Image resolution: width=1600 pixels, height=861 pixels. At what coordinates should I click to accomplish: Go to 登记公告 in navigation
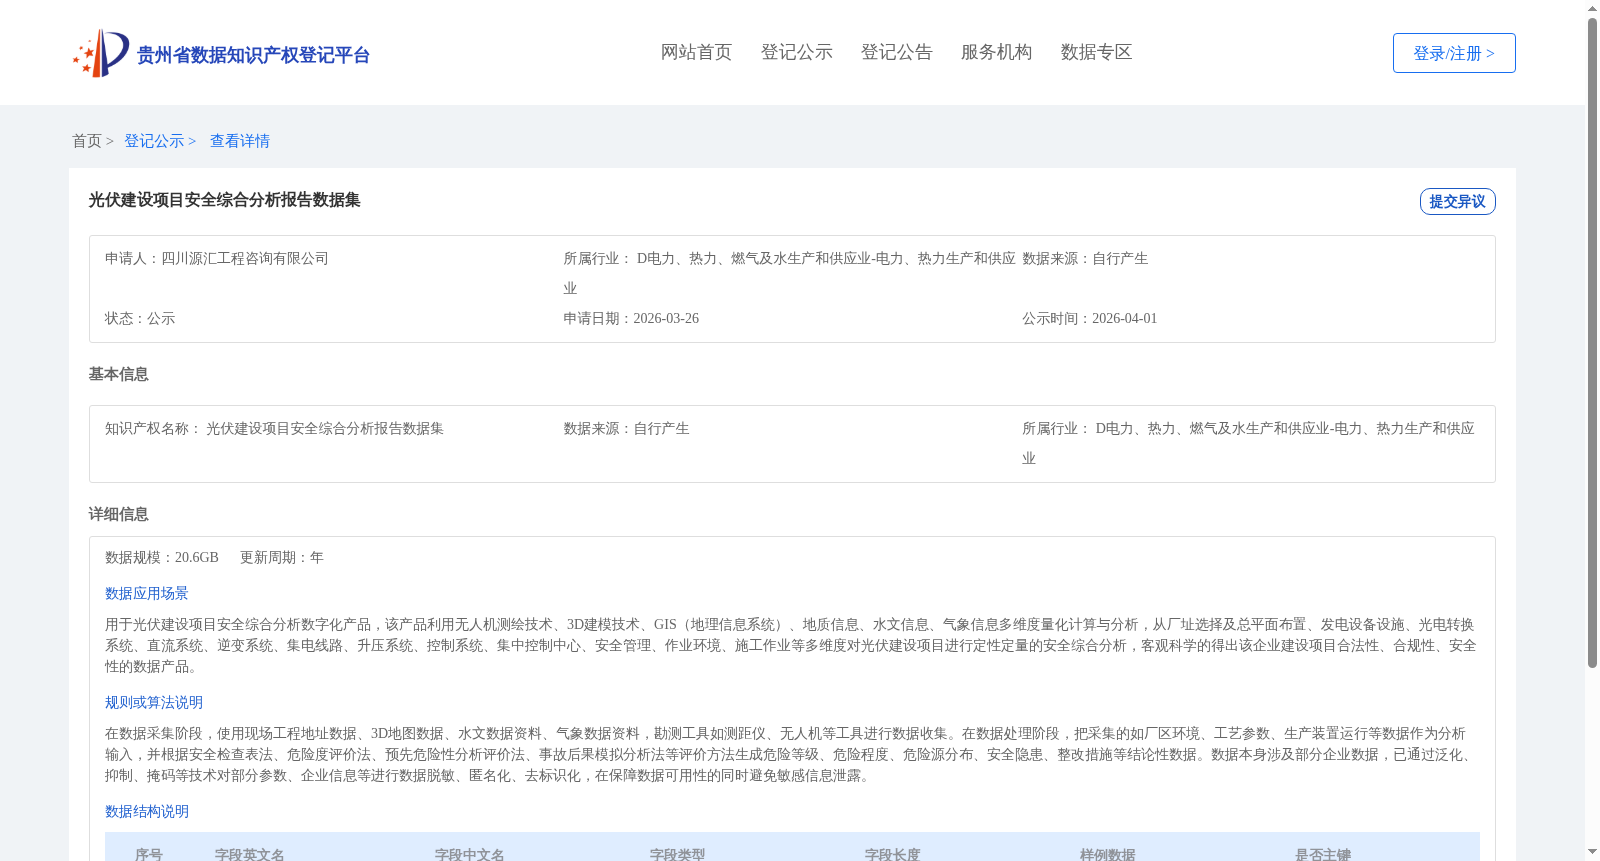coord(896,52)
